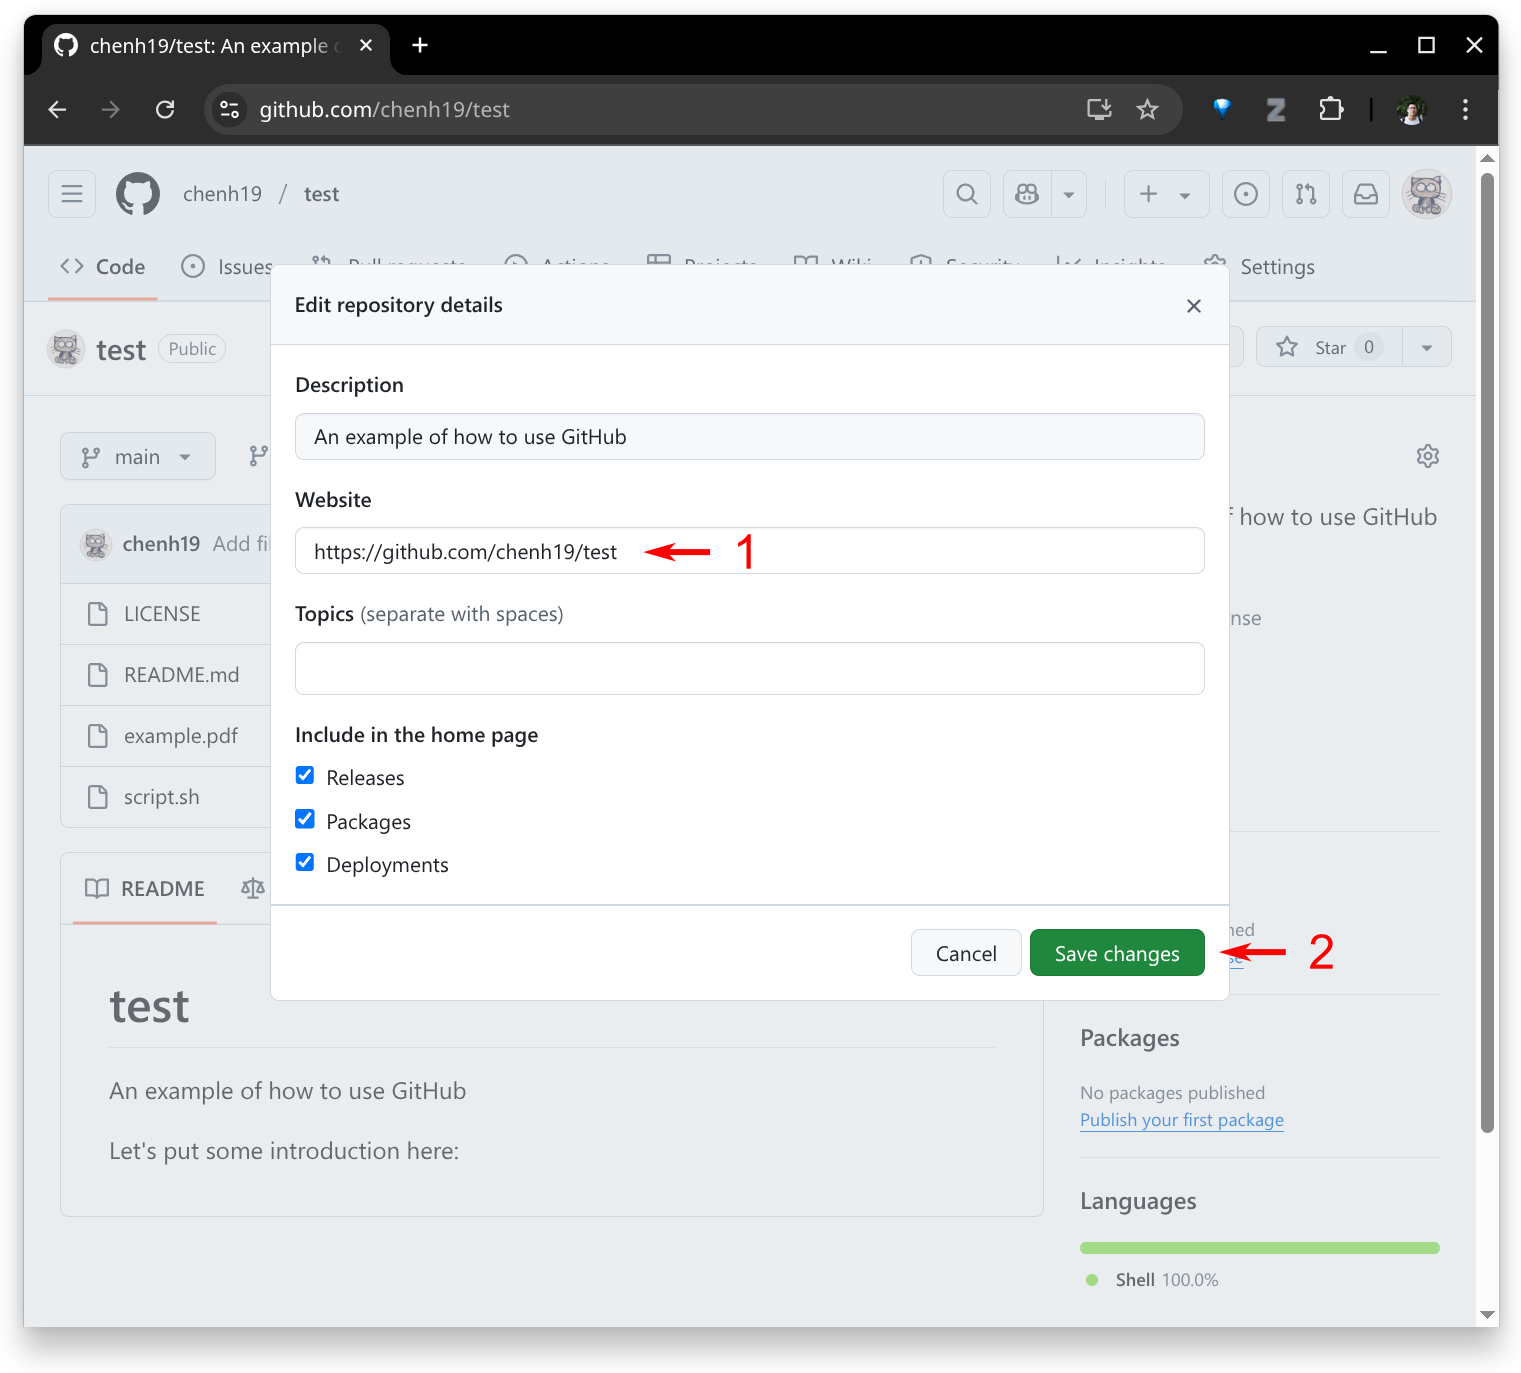Go to the GitHub homepage via Octocat logo

[138, 194]
